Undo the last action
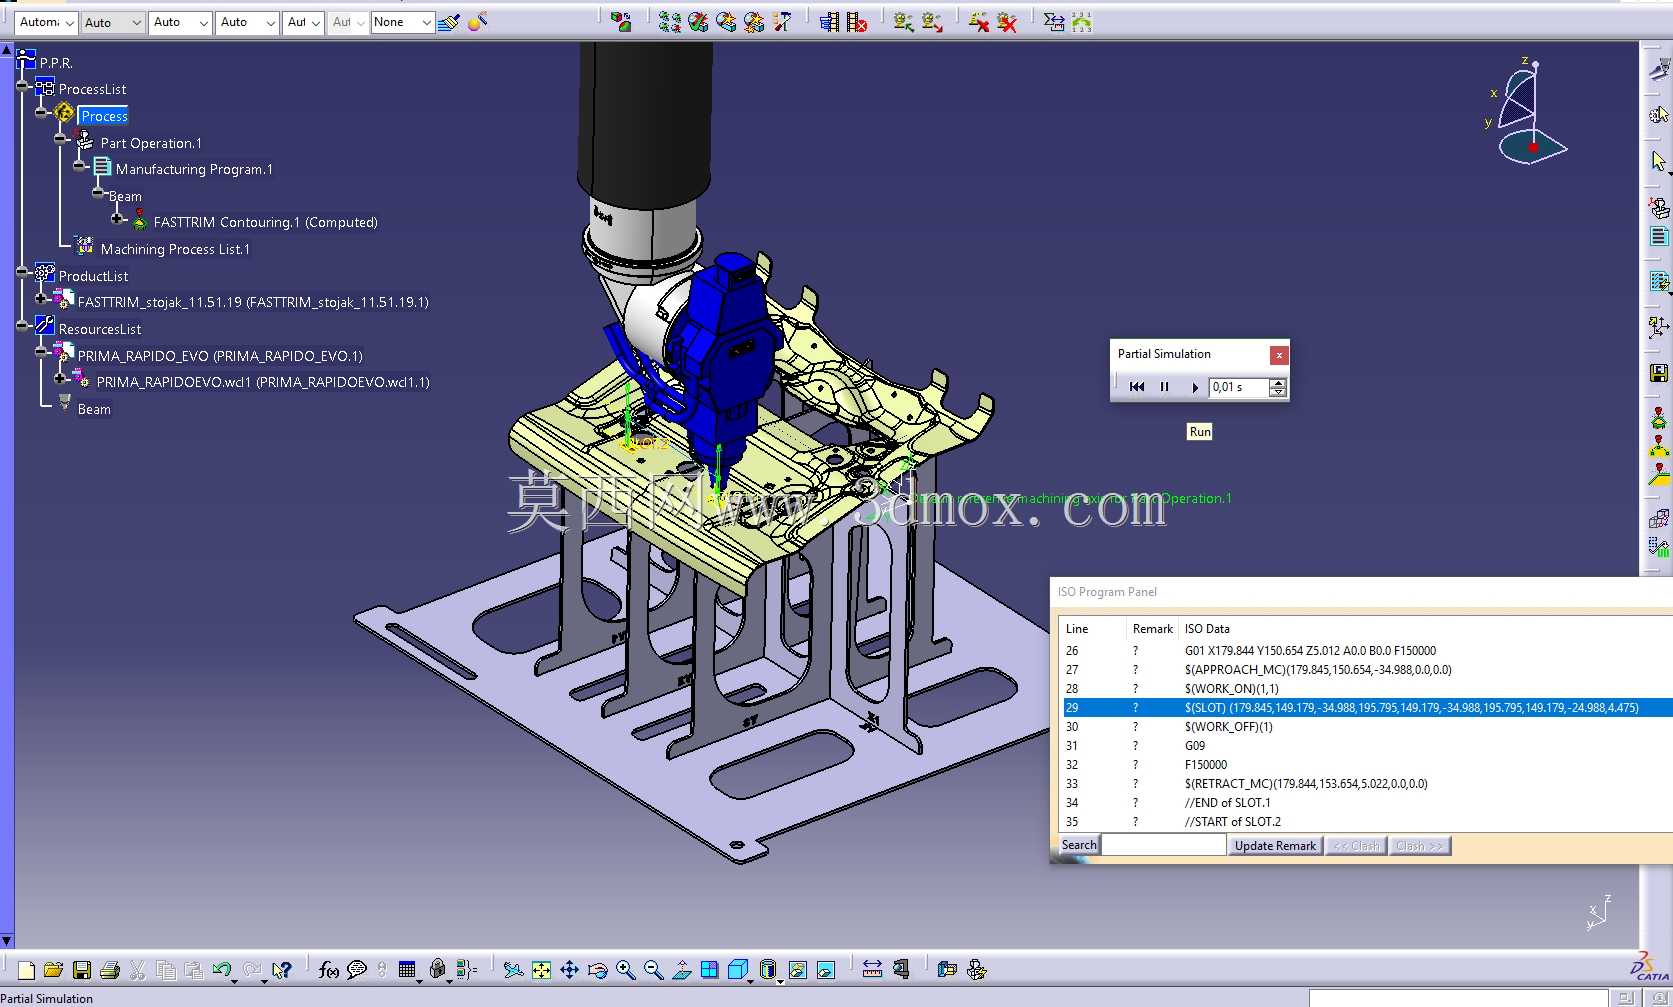The image size is (1673, 1007). click(221, 969)
